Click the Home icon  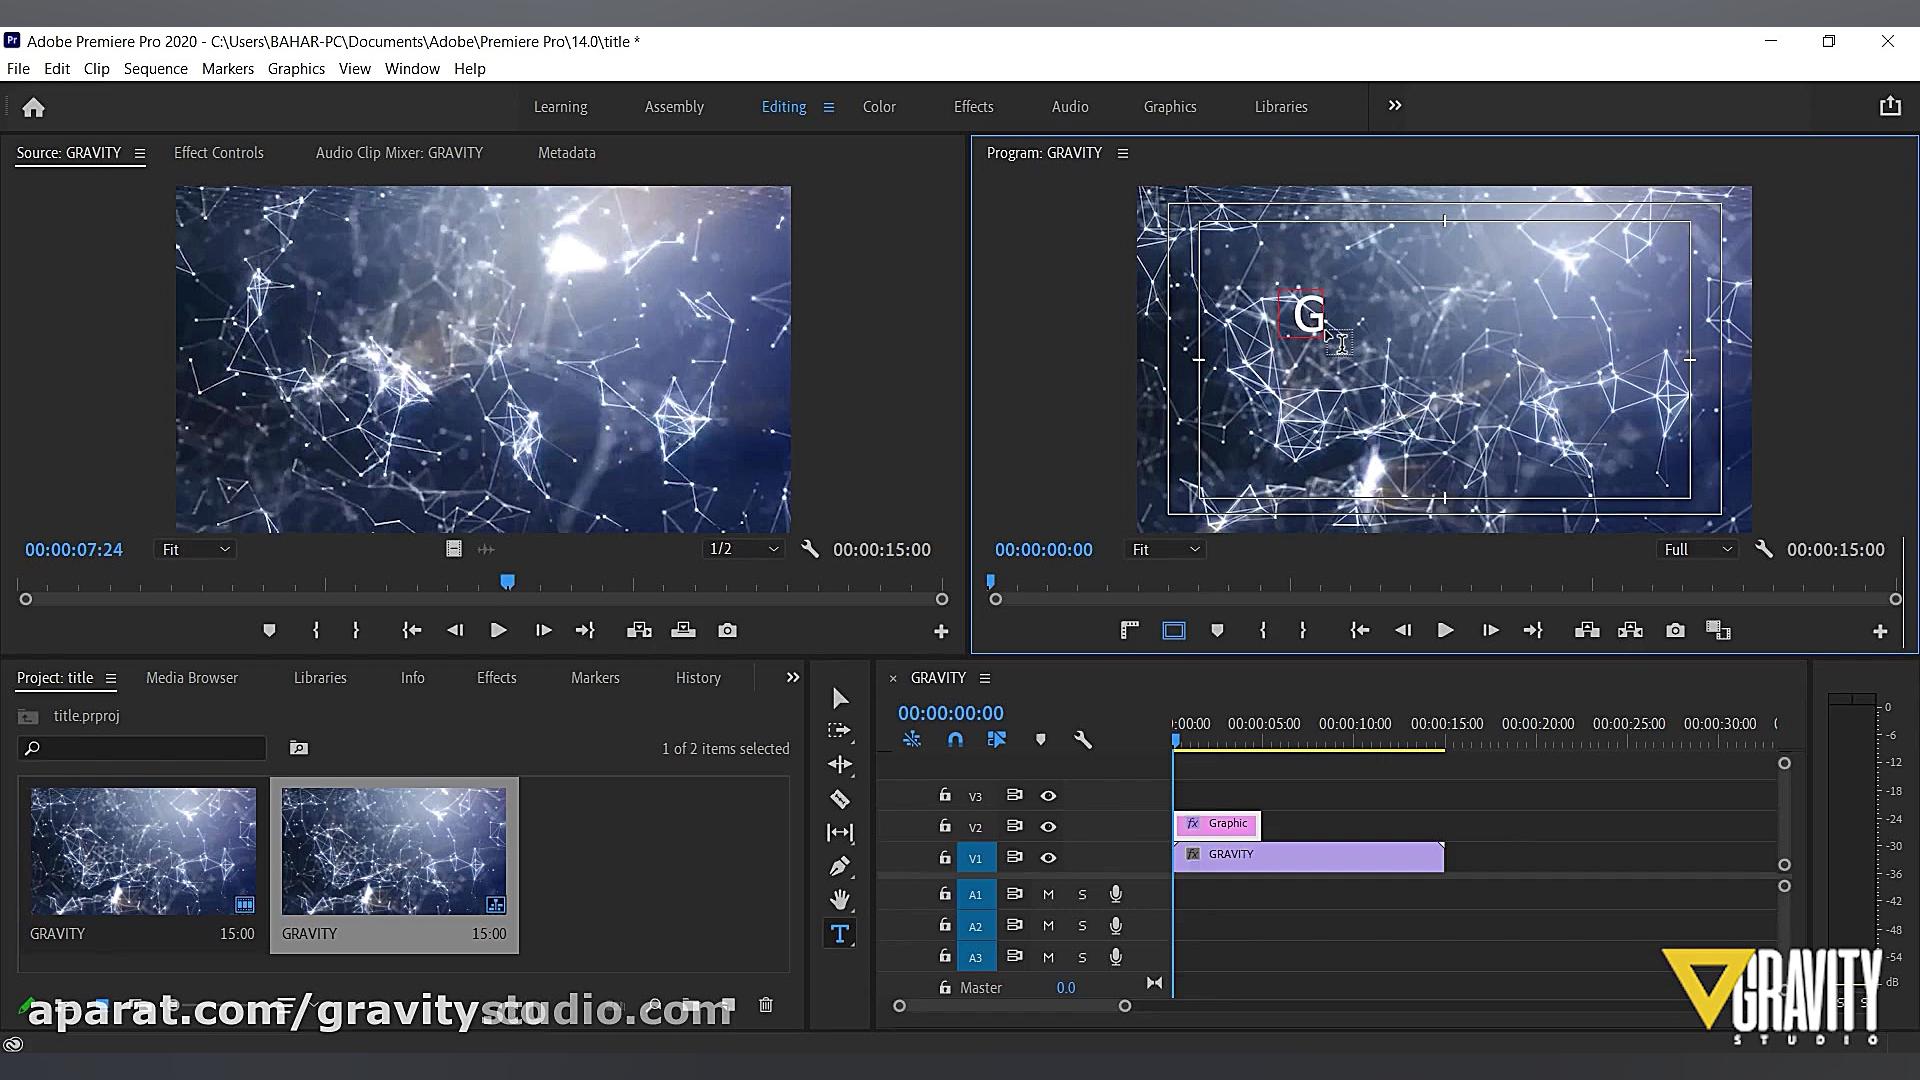(33, 107)
